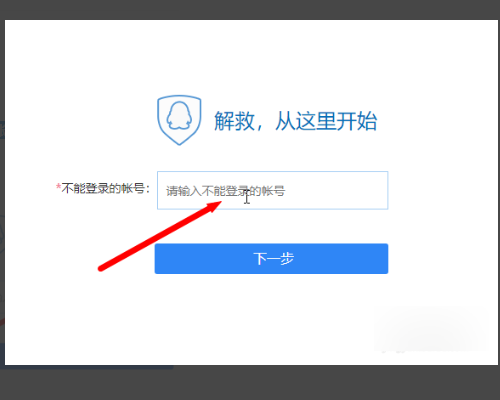The height and width of the screenshot is (400, 500).
Task: Click the bottom tip of the shield icon
Action: click(179, 143)
